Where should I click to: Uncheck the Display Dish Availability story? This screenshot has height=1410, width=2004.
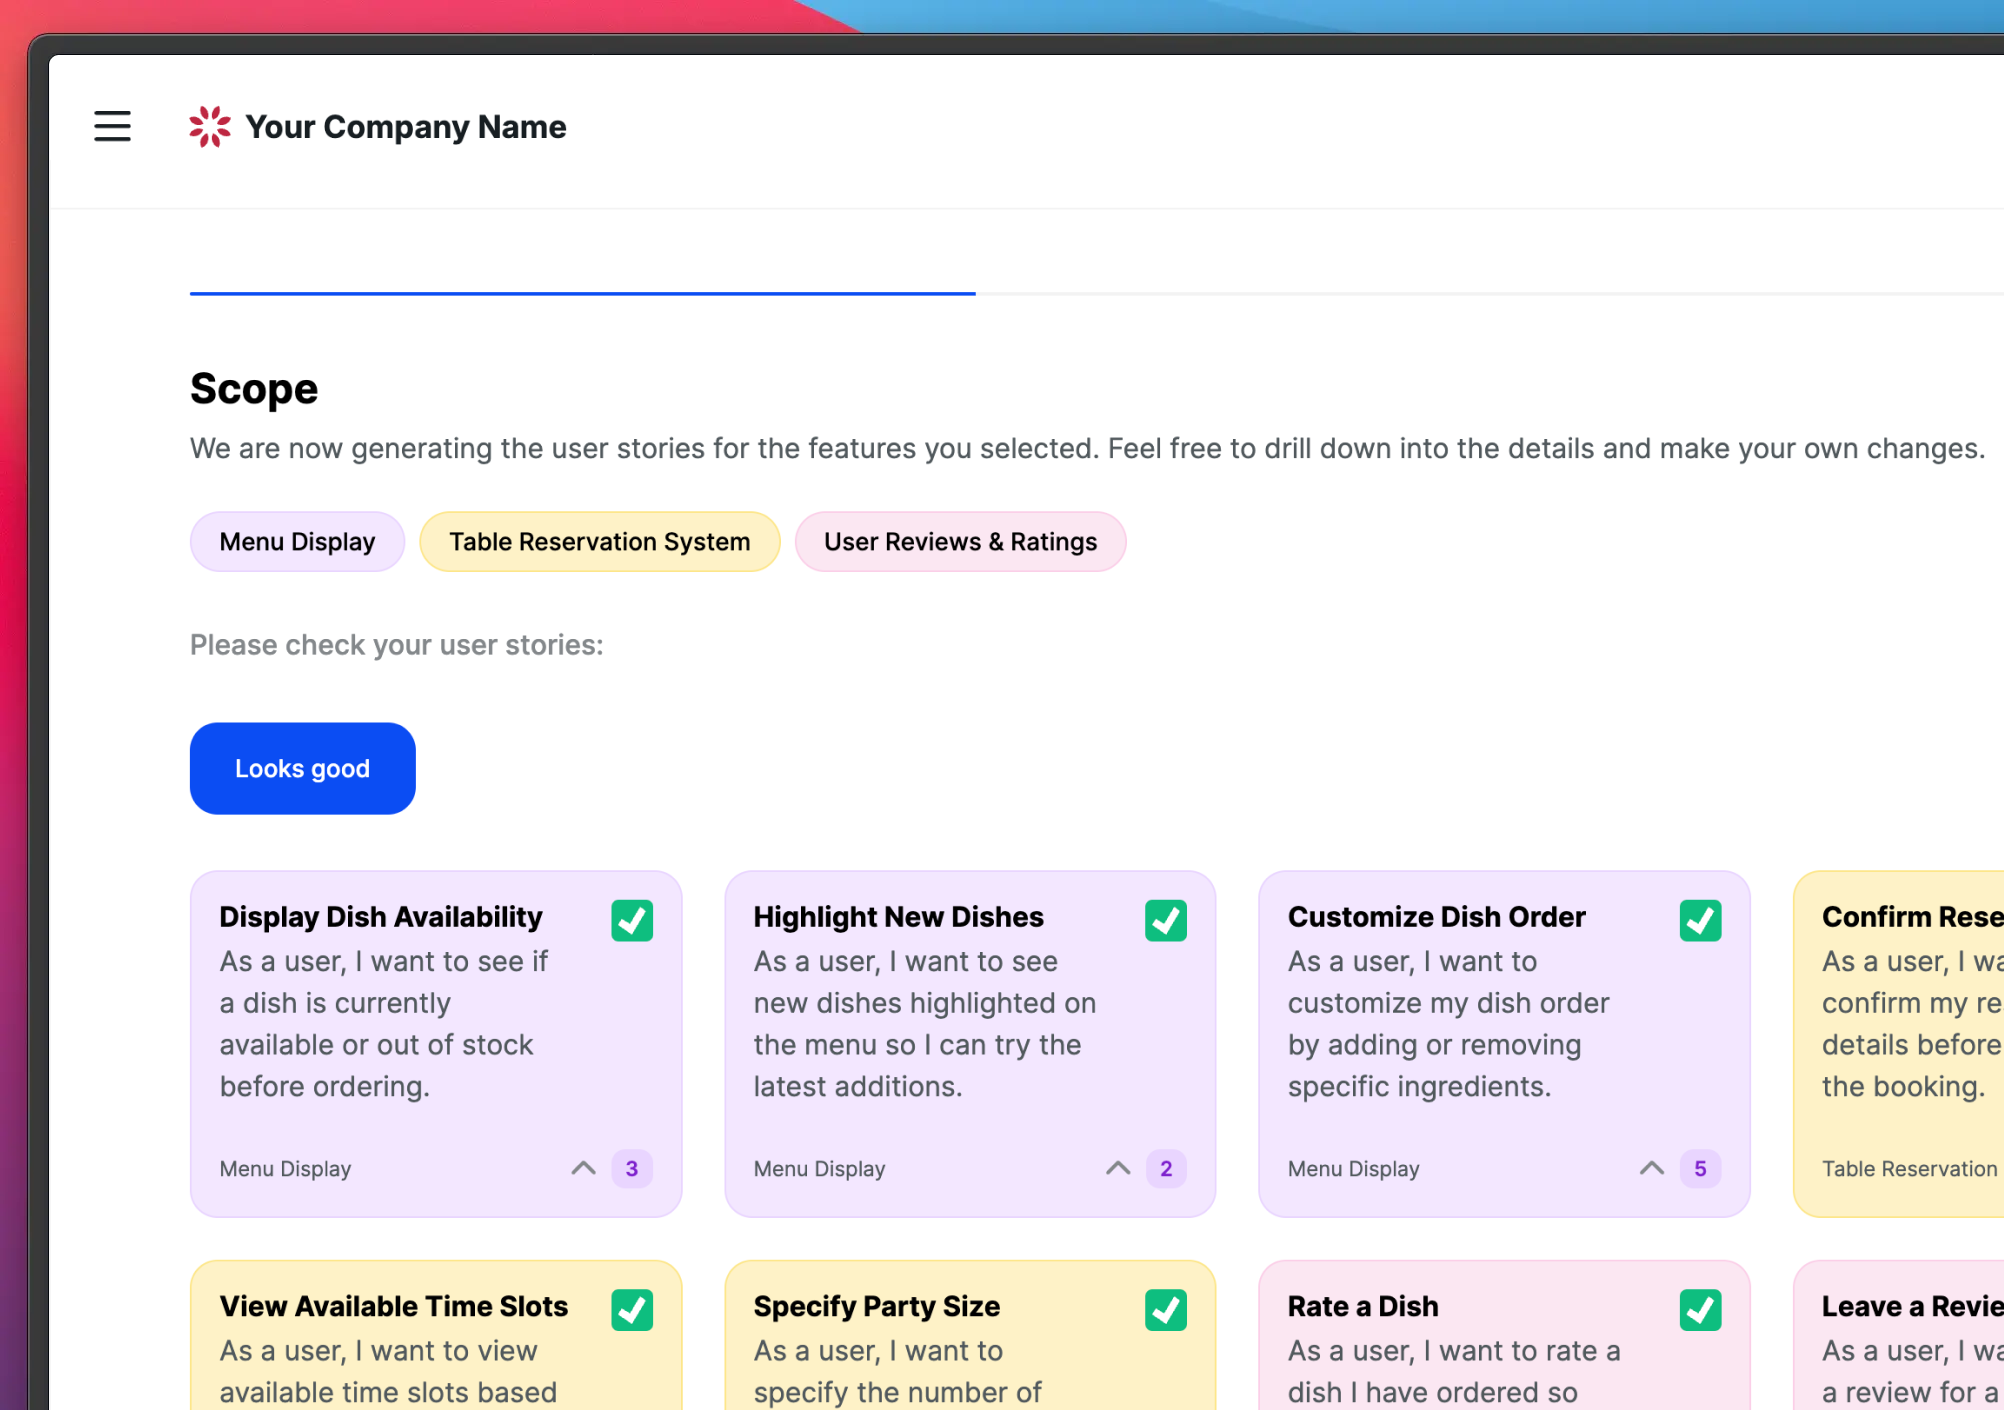[632, 920]
